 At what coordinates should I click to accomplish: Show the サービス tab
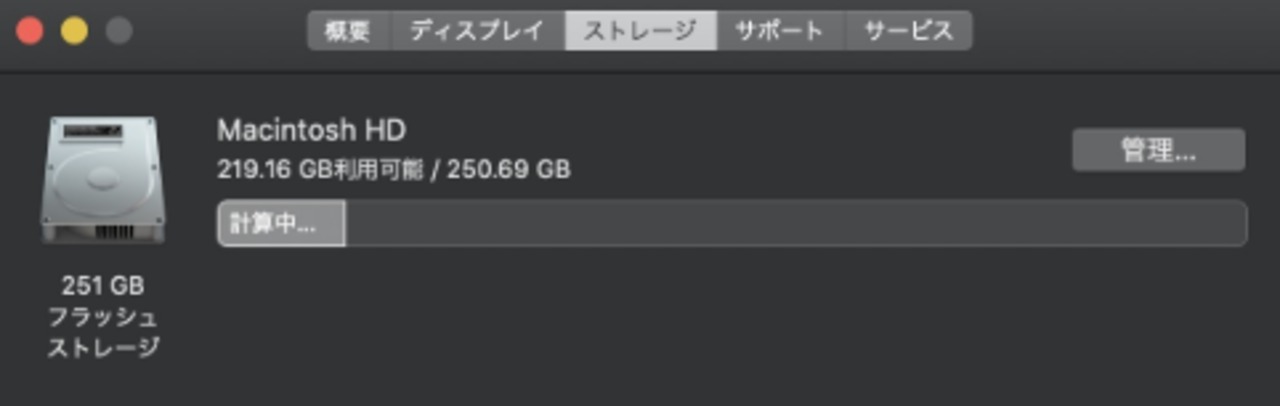click(x=909, y=31)
